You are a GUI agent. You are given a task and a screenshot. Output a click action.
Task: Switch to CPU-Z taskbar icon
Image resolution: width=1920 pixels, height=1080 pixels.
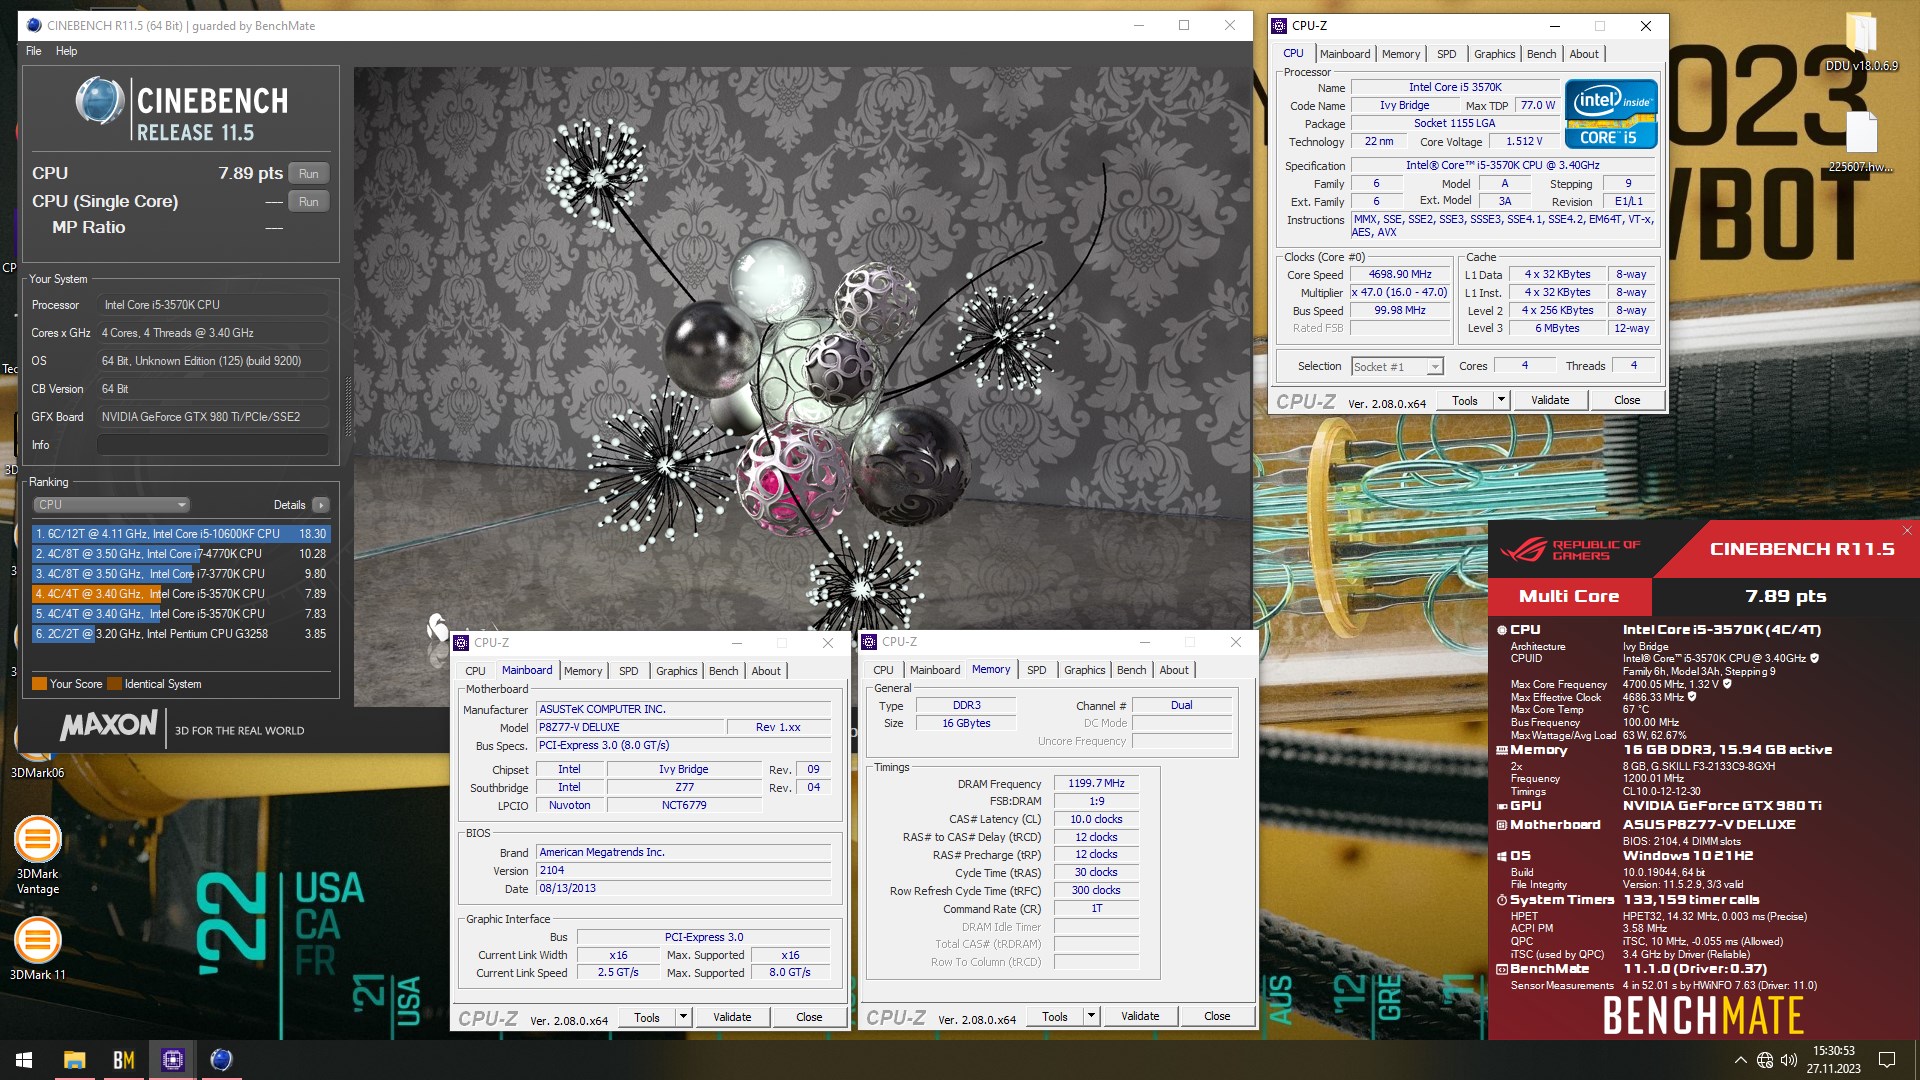(173, 1060)
